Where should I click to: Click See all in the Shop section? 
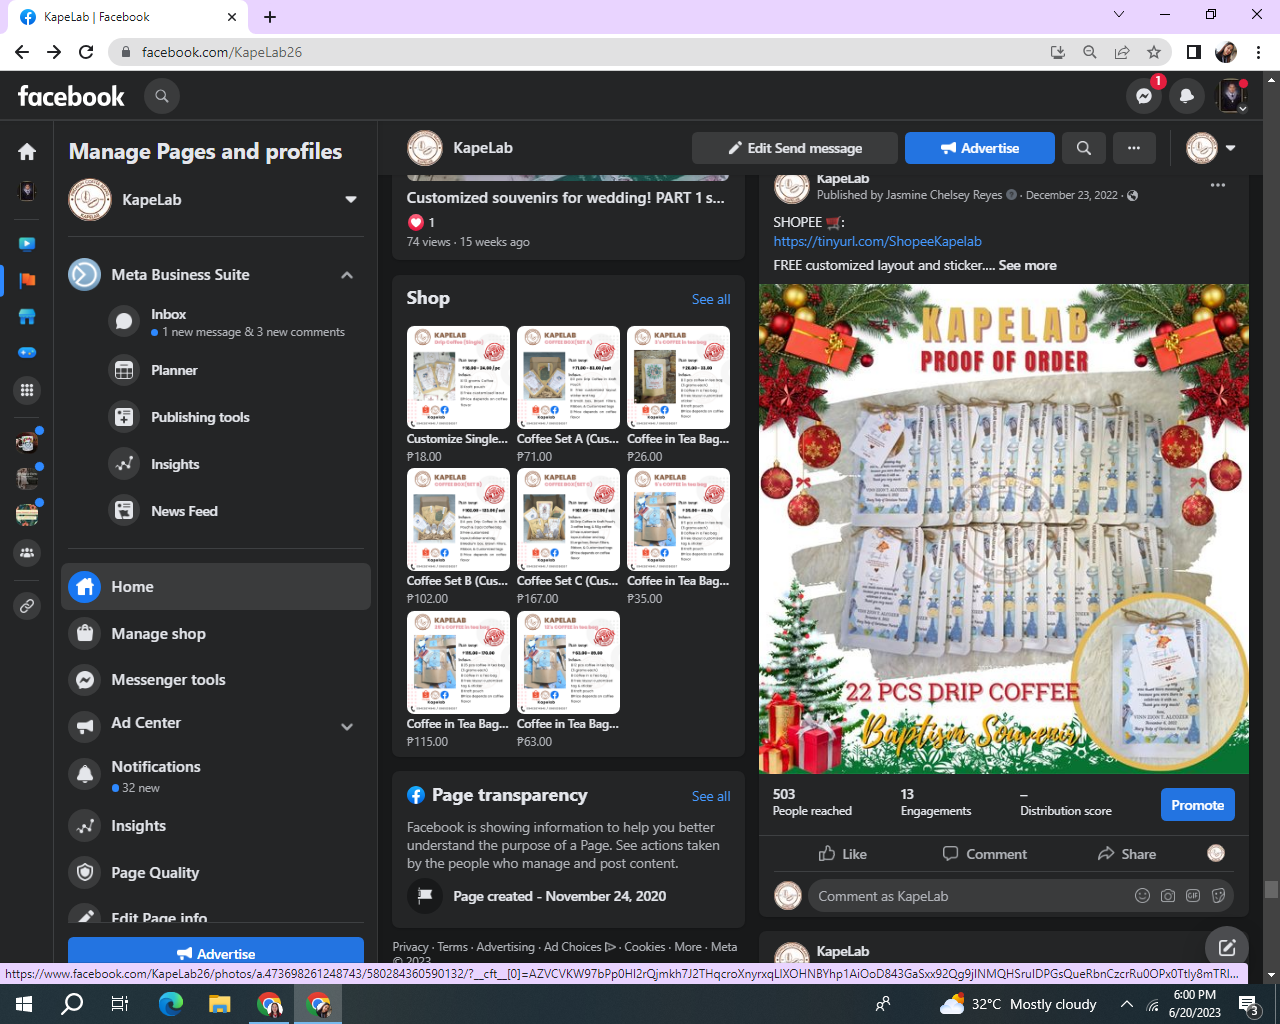coord(711,299)
